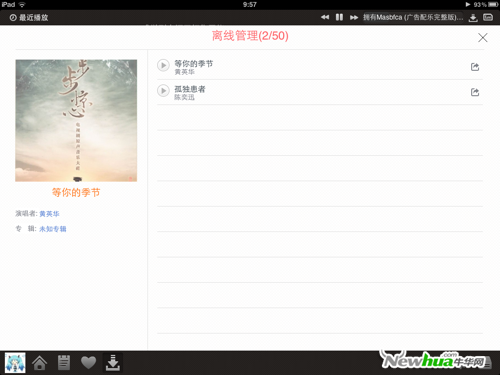Viewport: 500px width, 375px height.
Task: Pause the current playback
Action: click(339, 17)
